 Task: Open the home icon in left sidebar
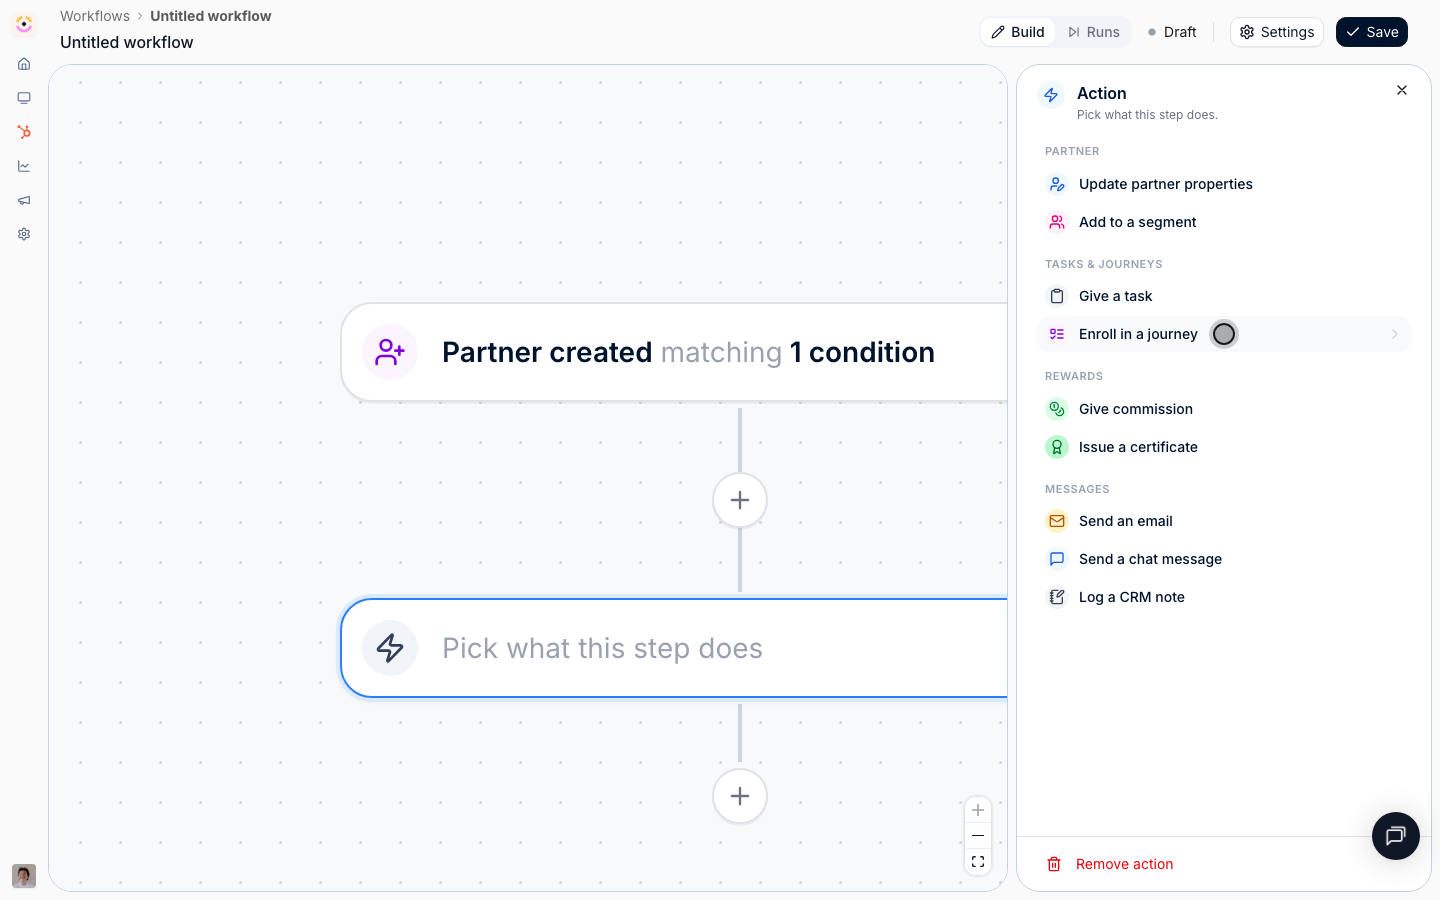click(x=24, y=64)
